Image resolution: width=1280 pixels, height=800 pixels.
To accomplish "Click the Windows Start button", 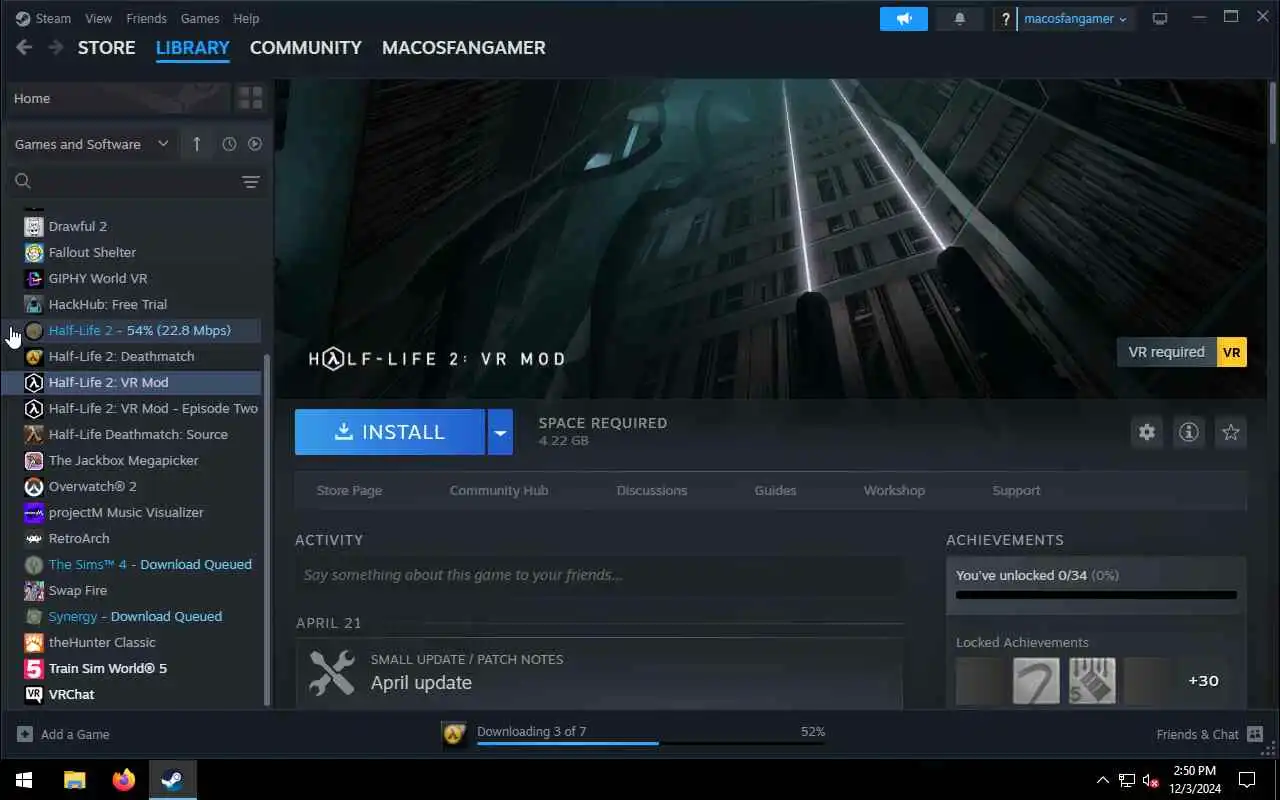I will (x=24, y=780).
